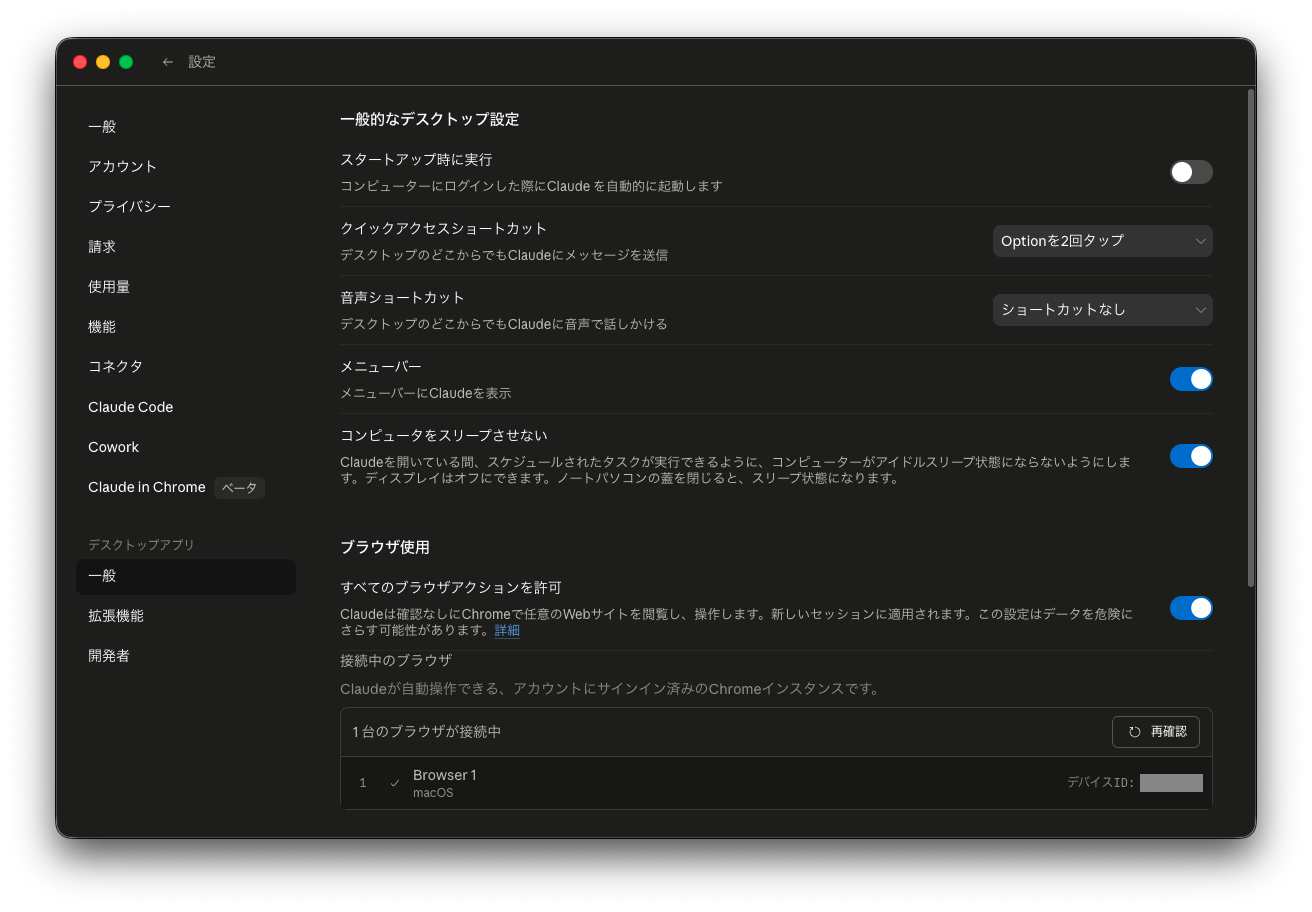
Task: Click the ベータ badge
Action: pyautogui.click(x=239, y=488)
